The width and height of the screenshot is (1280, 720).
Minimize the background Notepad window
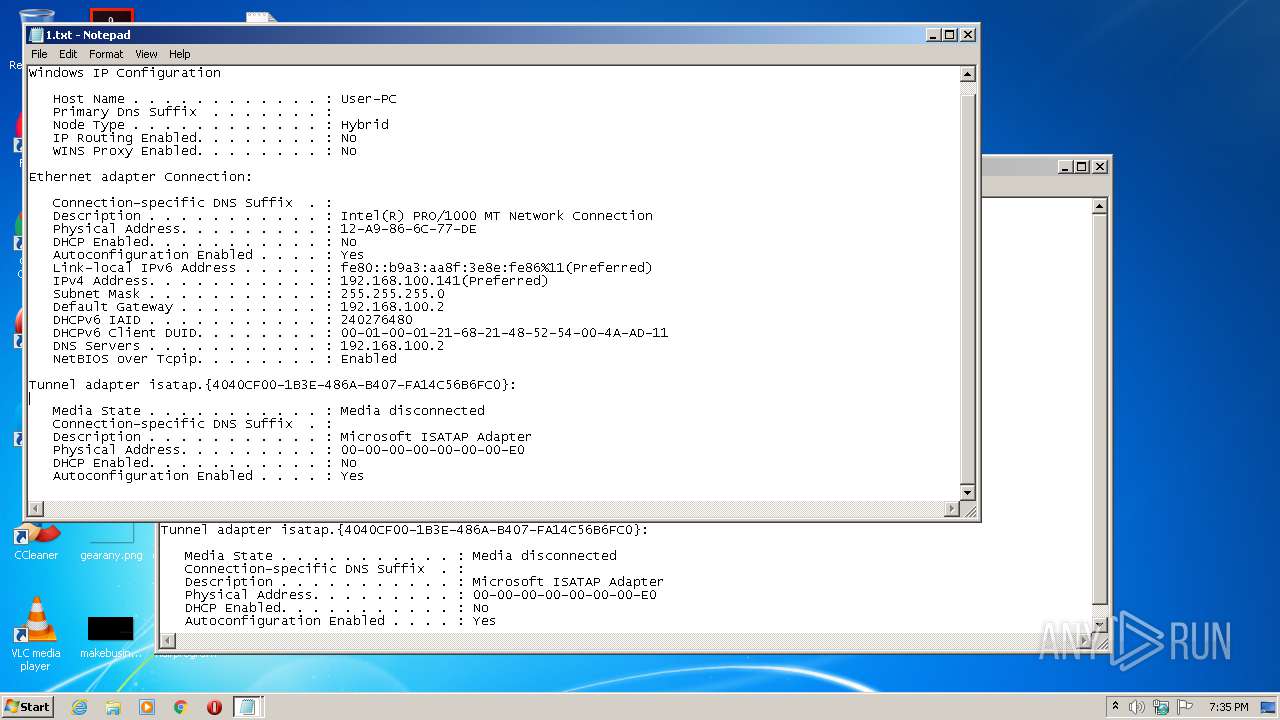[x=1065, y=167]
